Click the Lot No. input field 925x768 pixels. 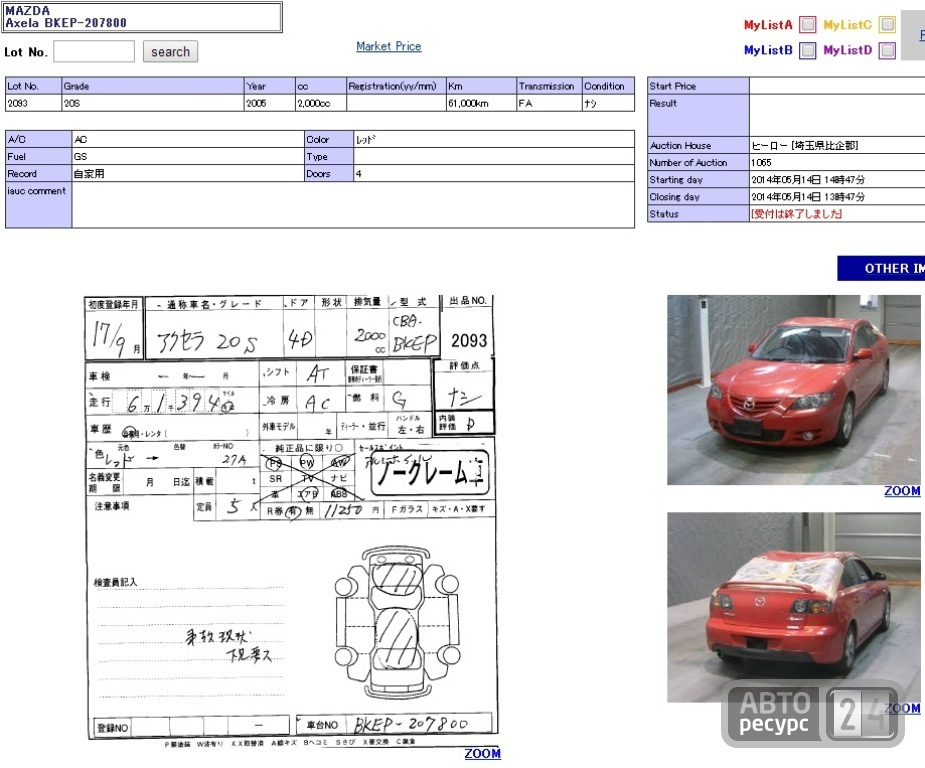tap(94, 51)
